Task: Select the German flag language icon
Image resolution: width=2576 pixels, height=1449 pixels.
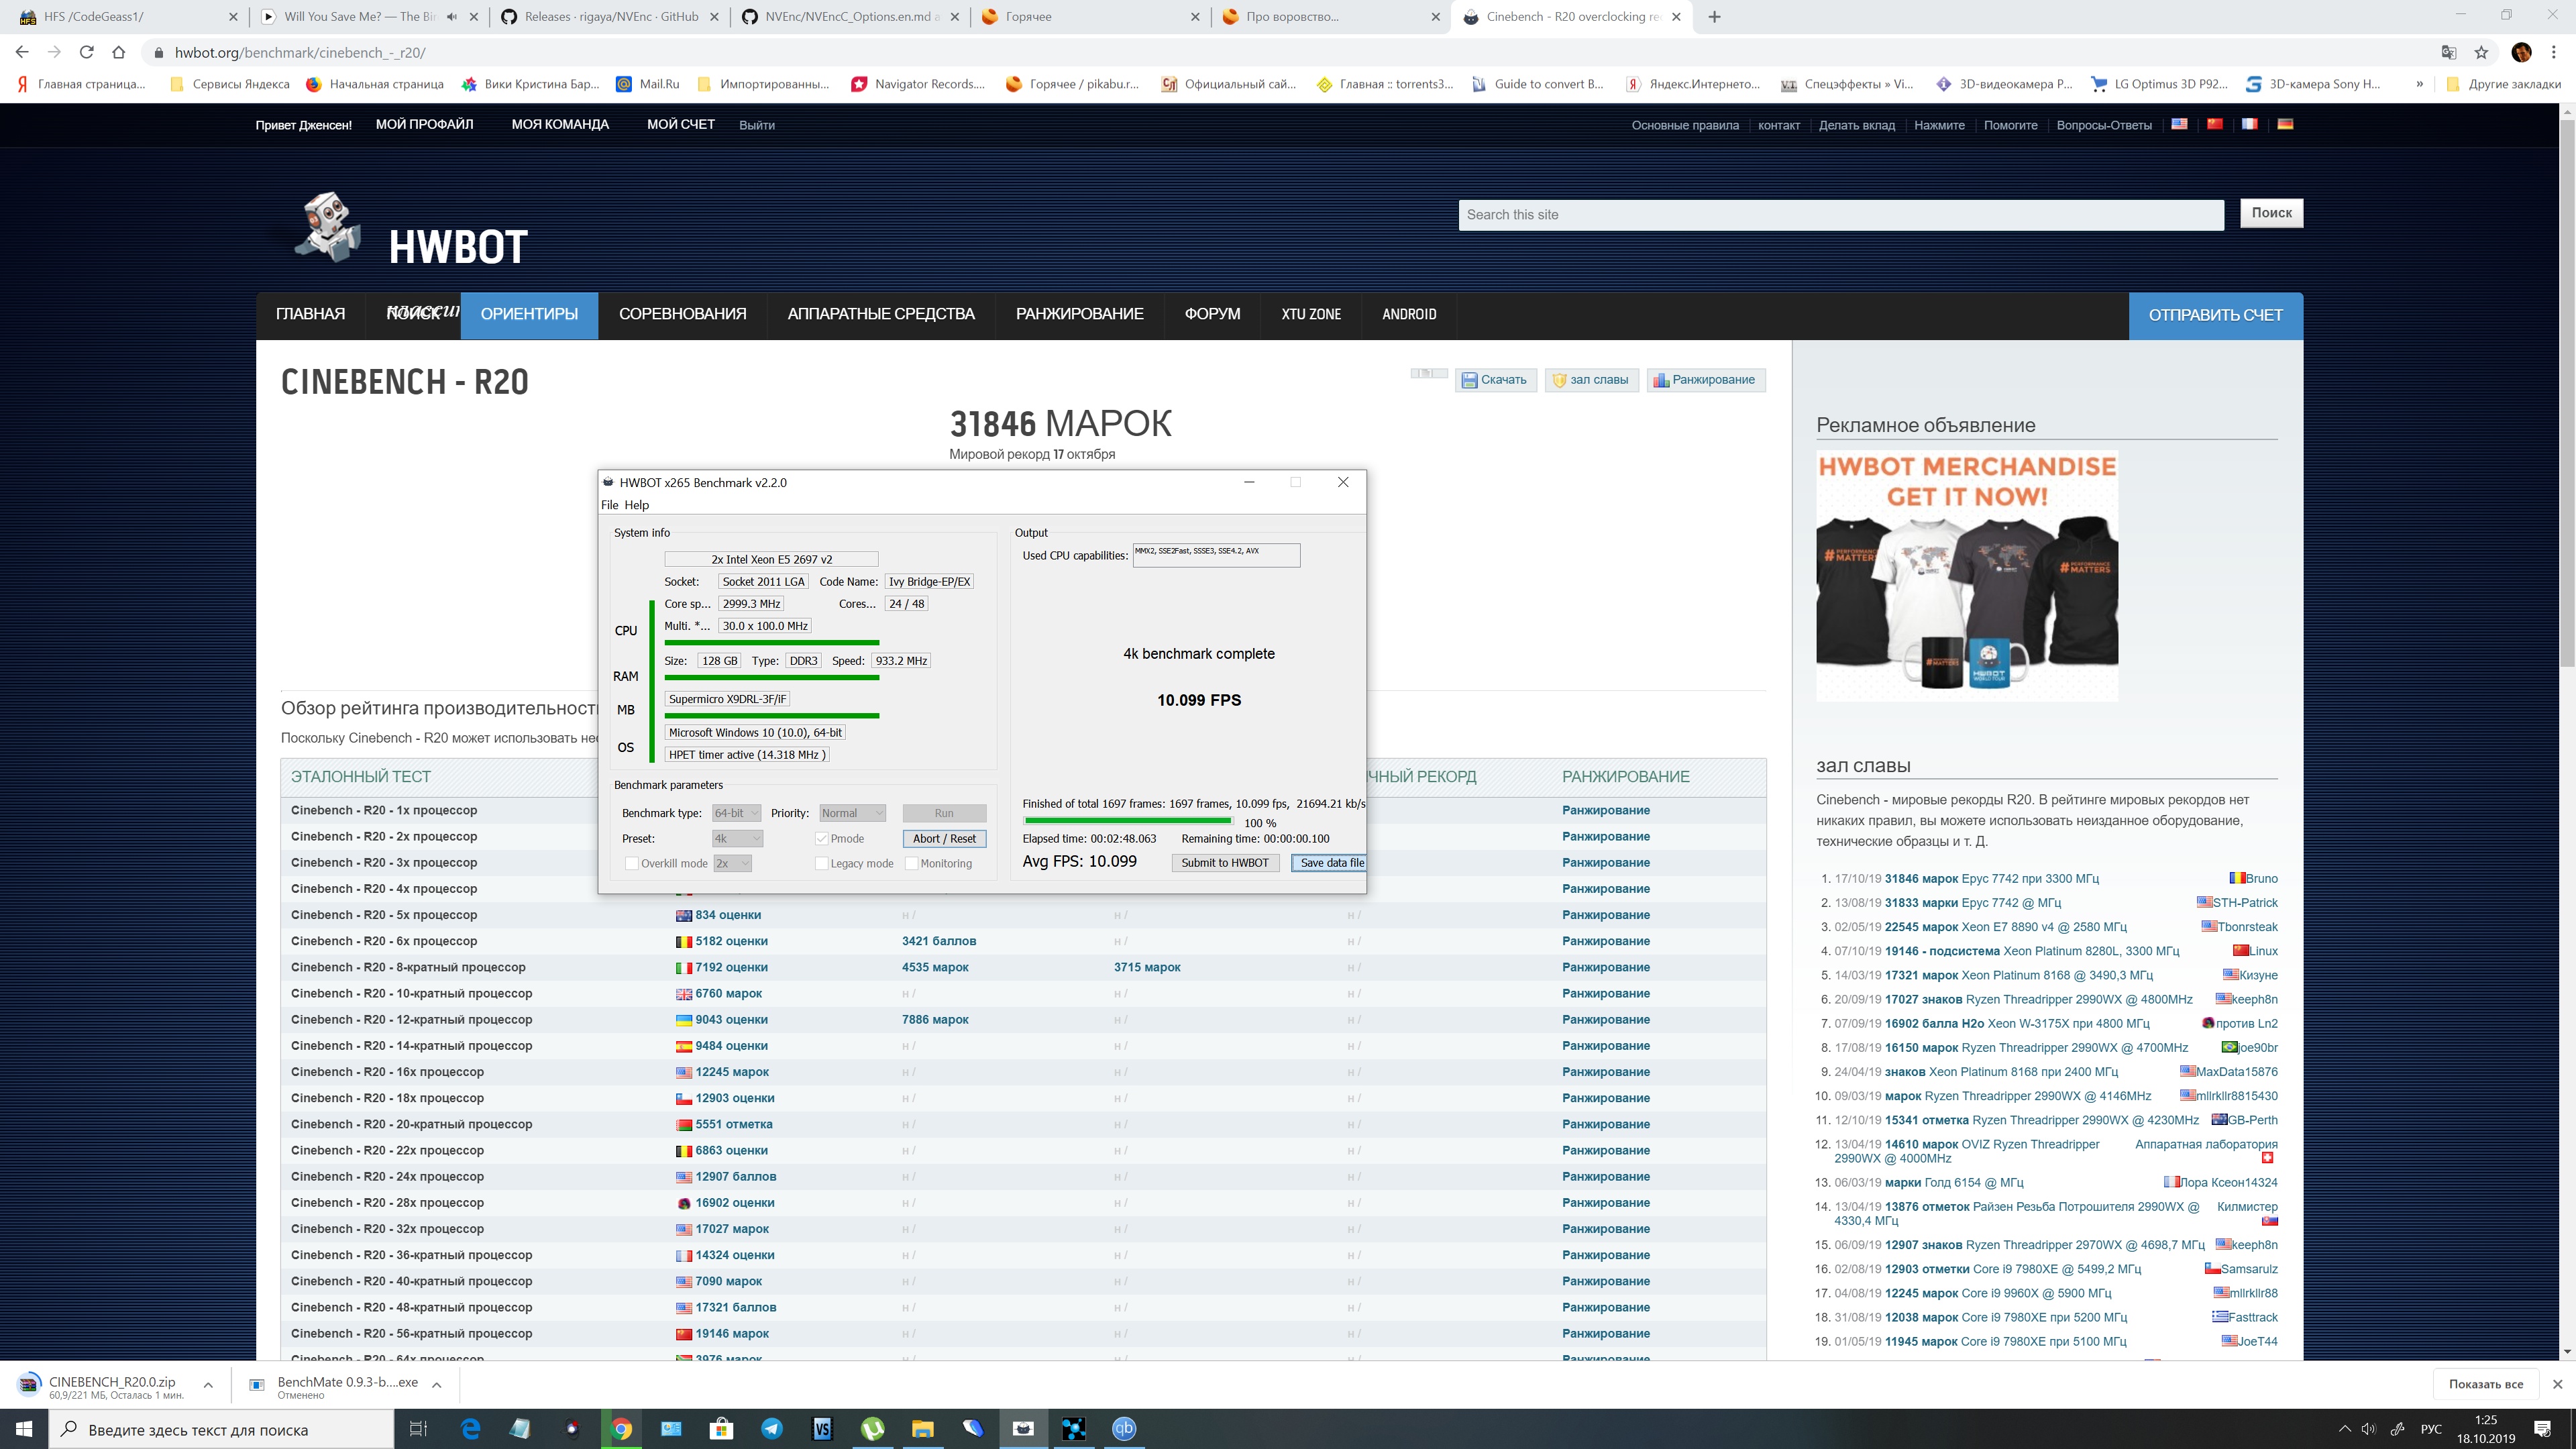Action: pyautogui.click(x=2285, y=124)
